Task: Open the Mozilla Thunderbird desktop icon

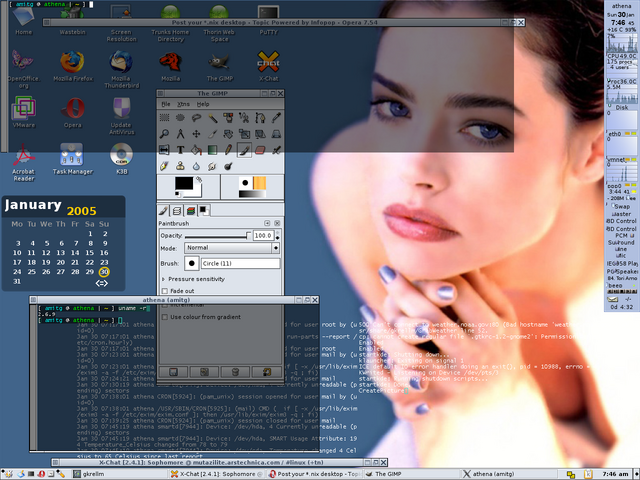Action: (x=122, y=69)
